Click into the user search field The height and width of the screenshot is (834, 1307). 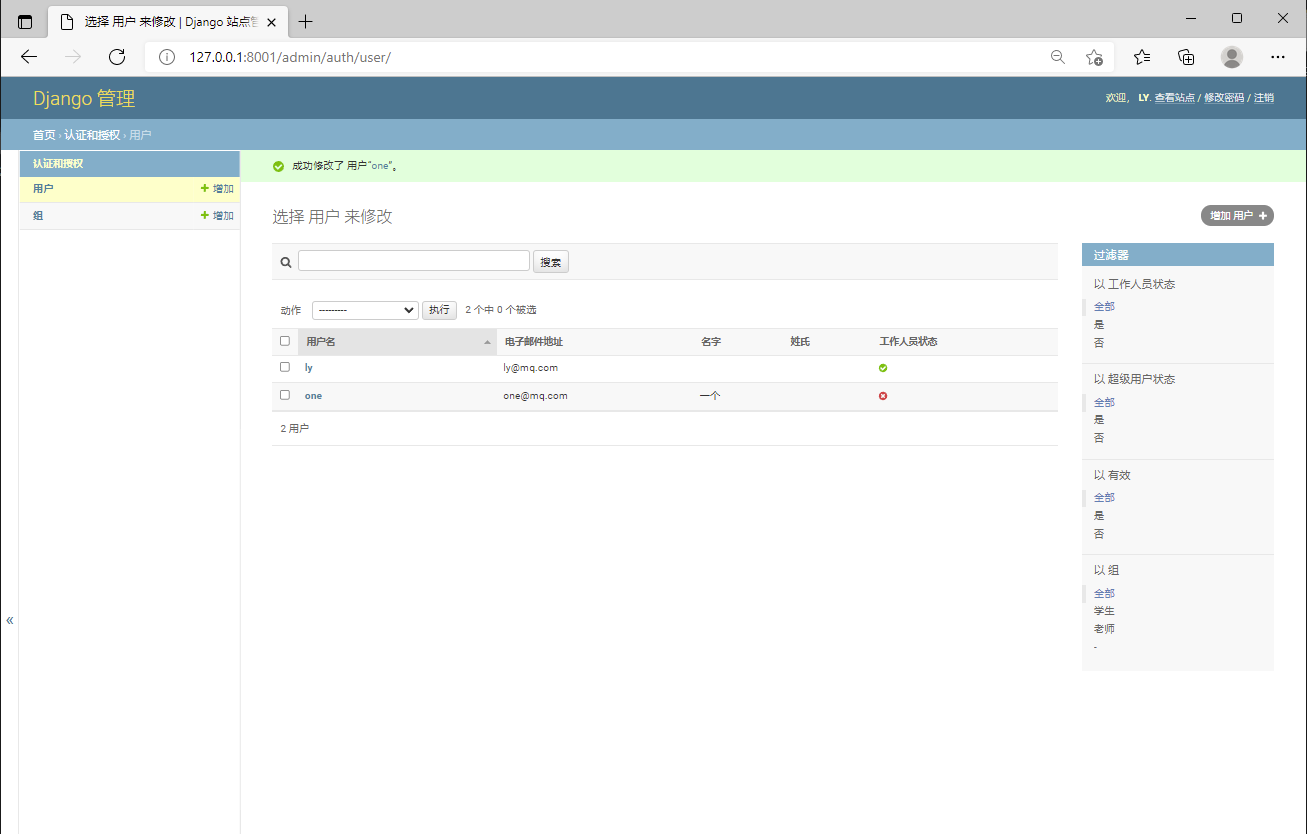click(414, 260)
